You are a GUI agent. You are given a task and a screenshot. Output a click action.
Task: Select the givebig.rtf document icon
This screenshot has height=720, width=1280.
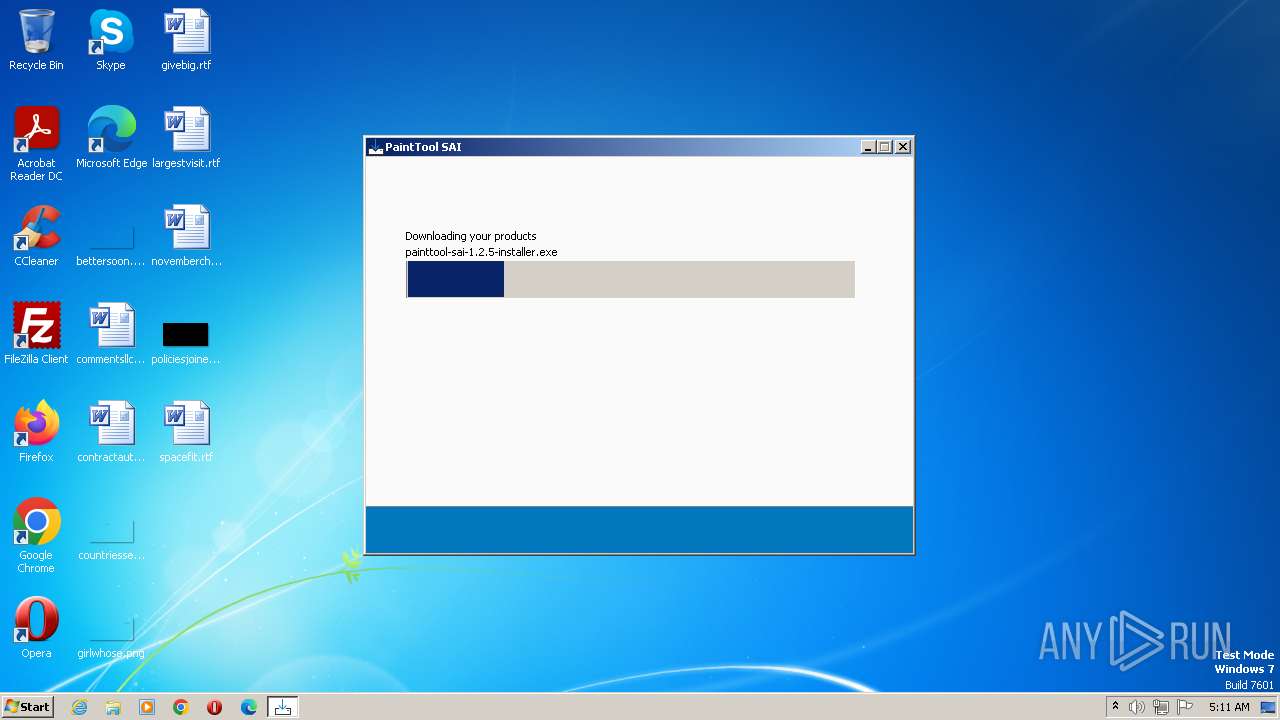pyautogui.click(x=186, y=40)
